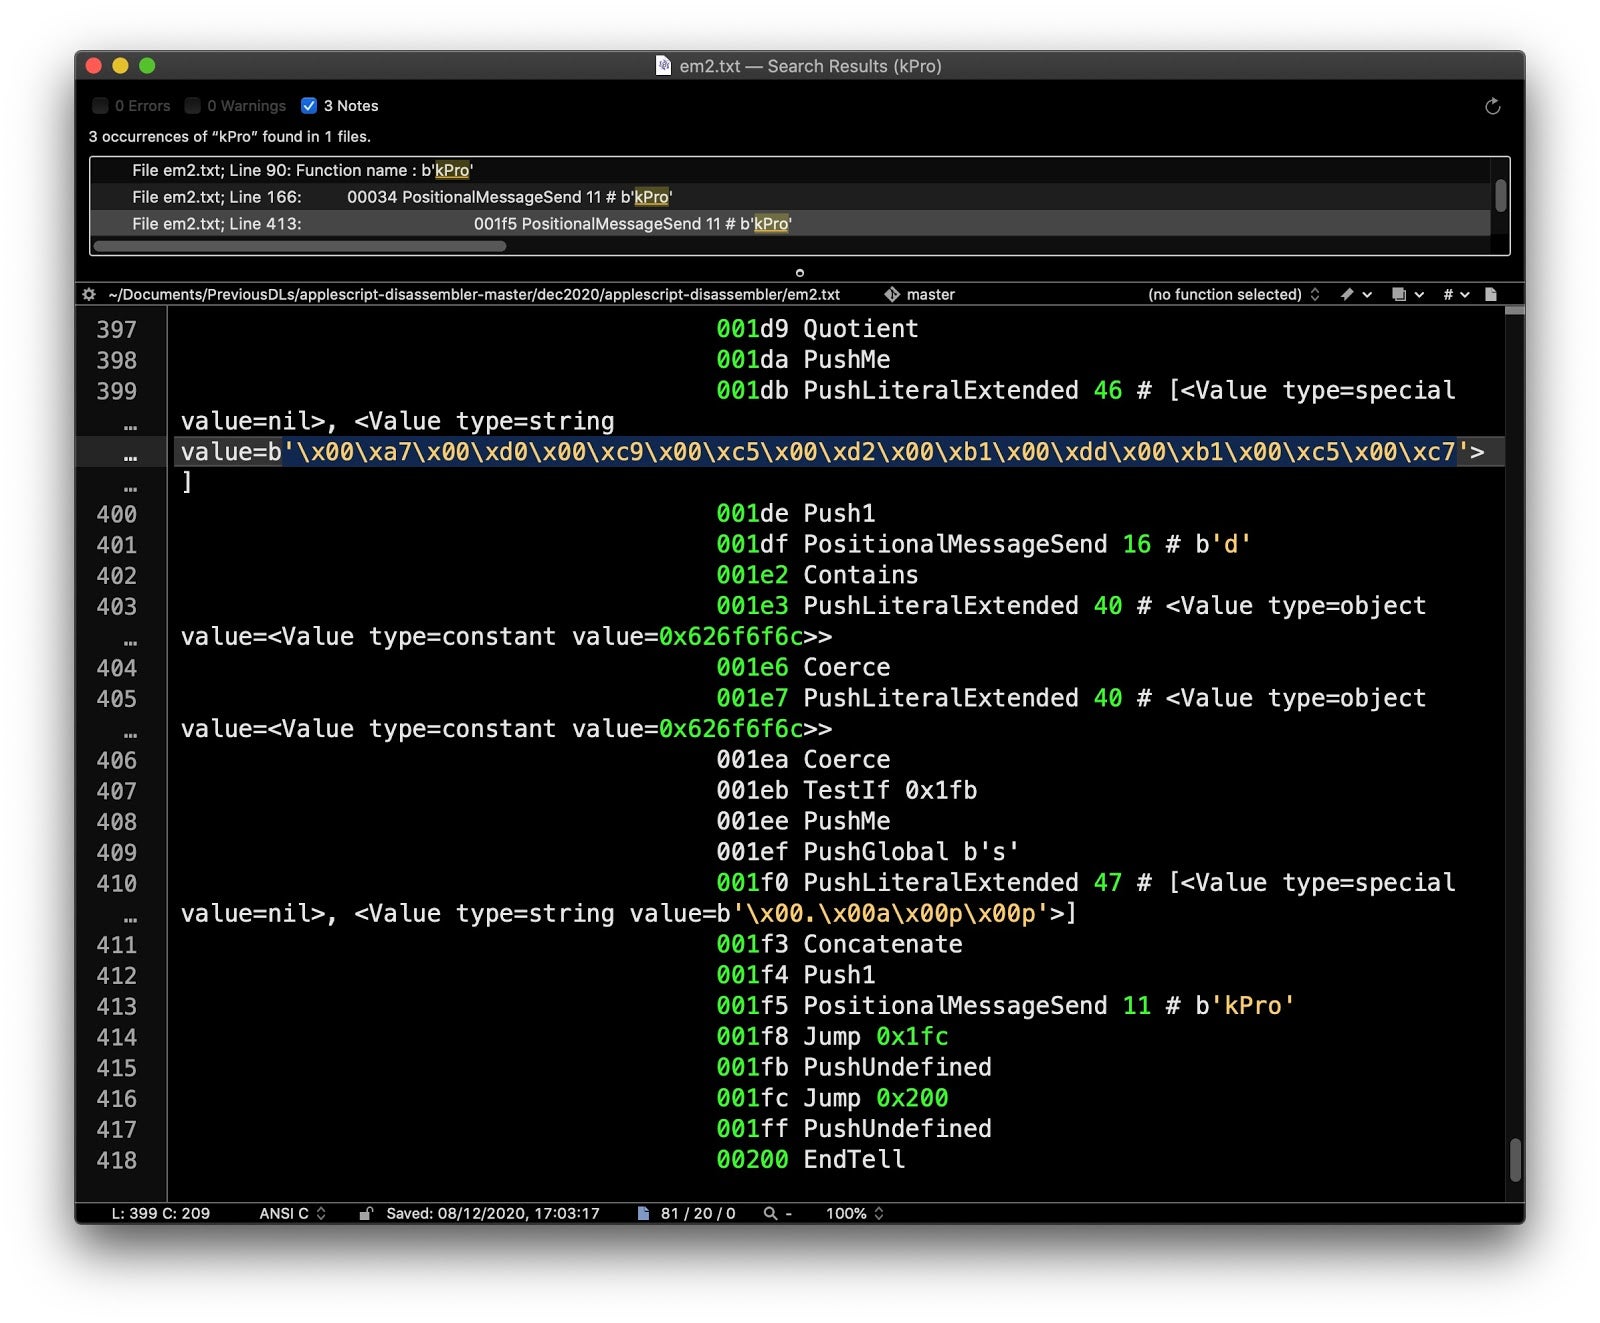The image size is (1600, 1323).
Task: Select the Line 90 Function name result
Action: point(302,170)
